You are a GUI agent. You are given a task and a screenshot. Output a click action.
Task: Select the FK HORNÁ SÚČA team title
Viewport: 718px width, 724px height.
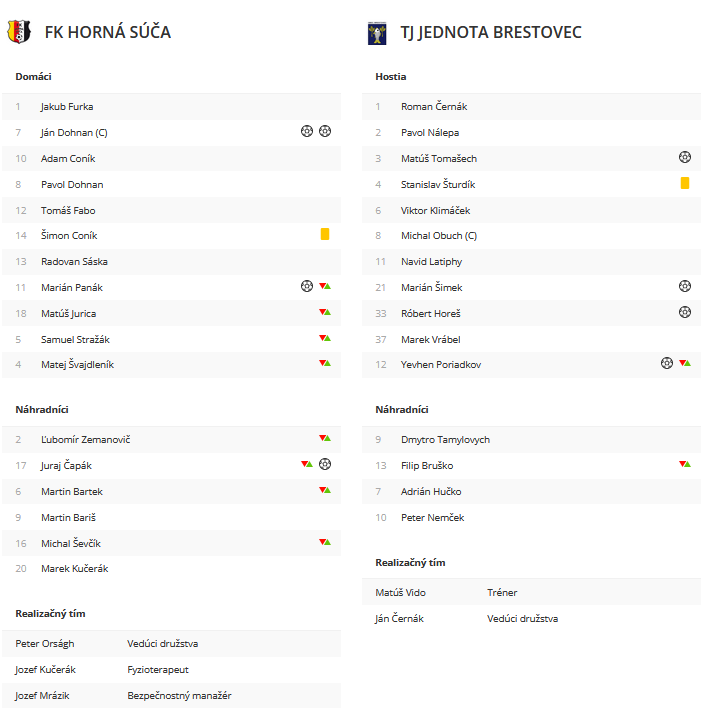pyautogui.click(x=108, y=32)
